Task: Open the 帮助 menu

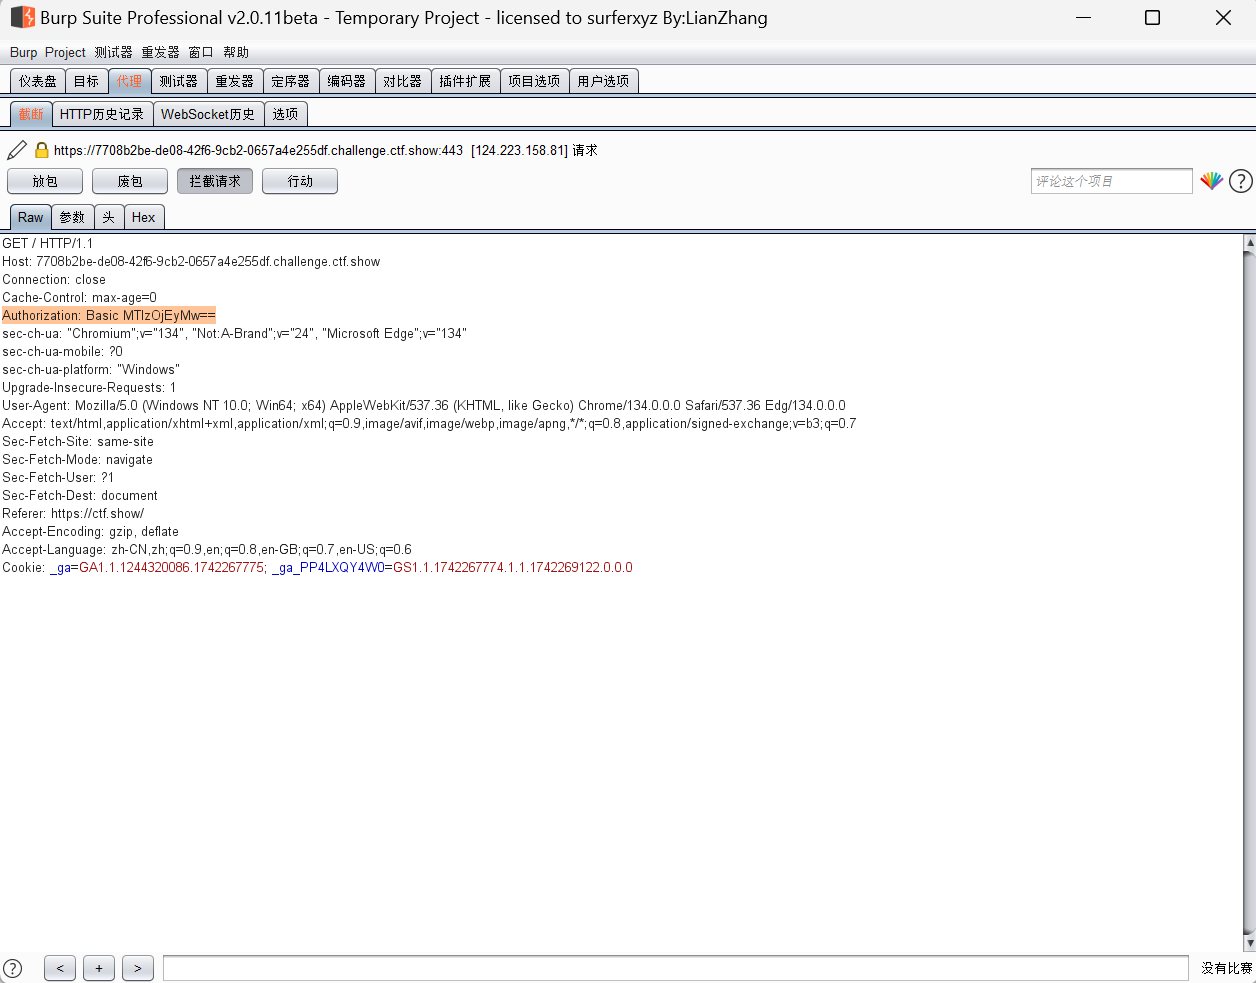Action: click(236, 52)
